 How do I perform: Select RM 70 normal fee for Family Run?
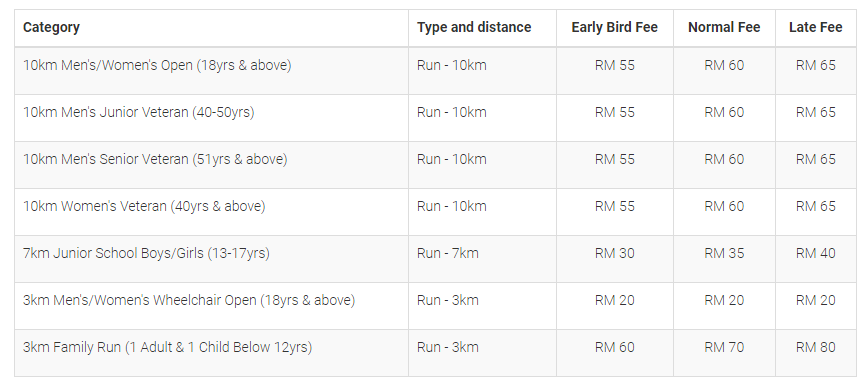pos(724,348)
